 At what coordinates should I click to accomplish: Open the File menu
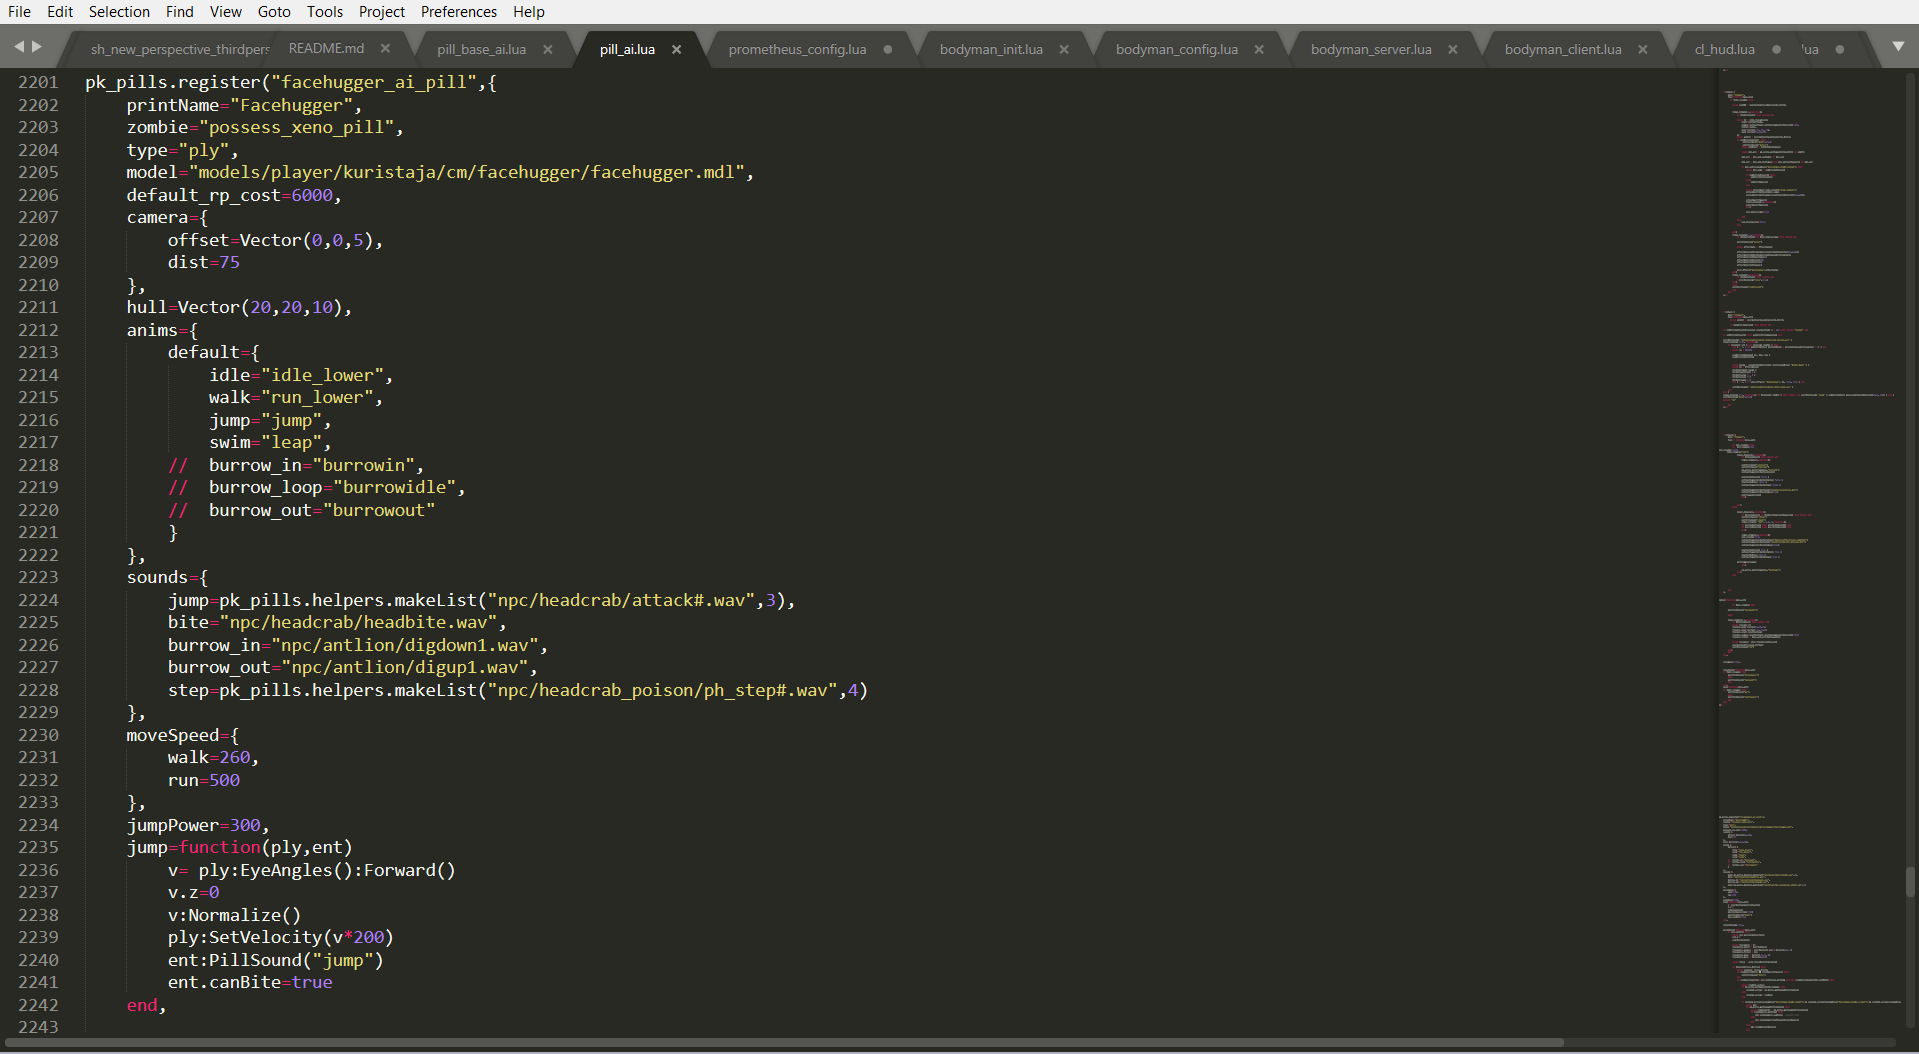pyautogui.click(x=19, y=12)
